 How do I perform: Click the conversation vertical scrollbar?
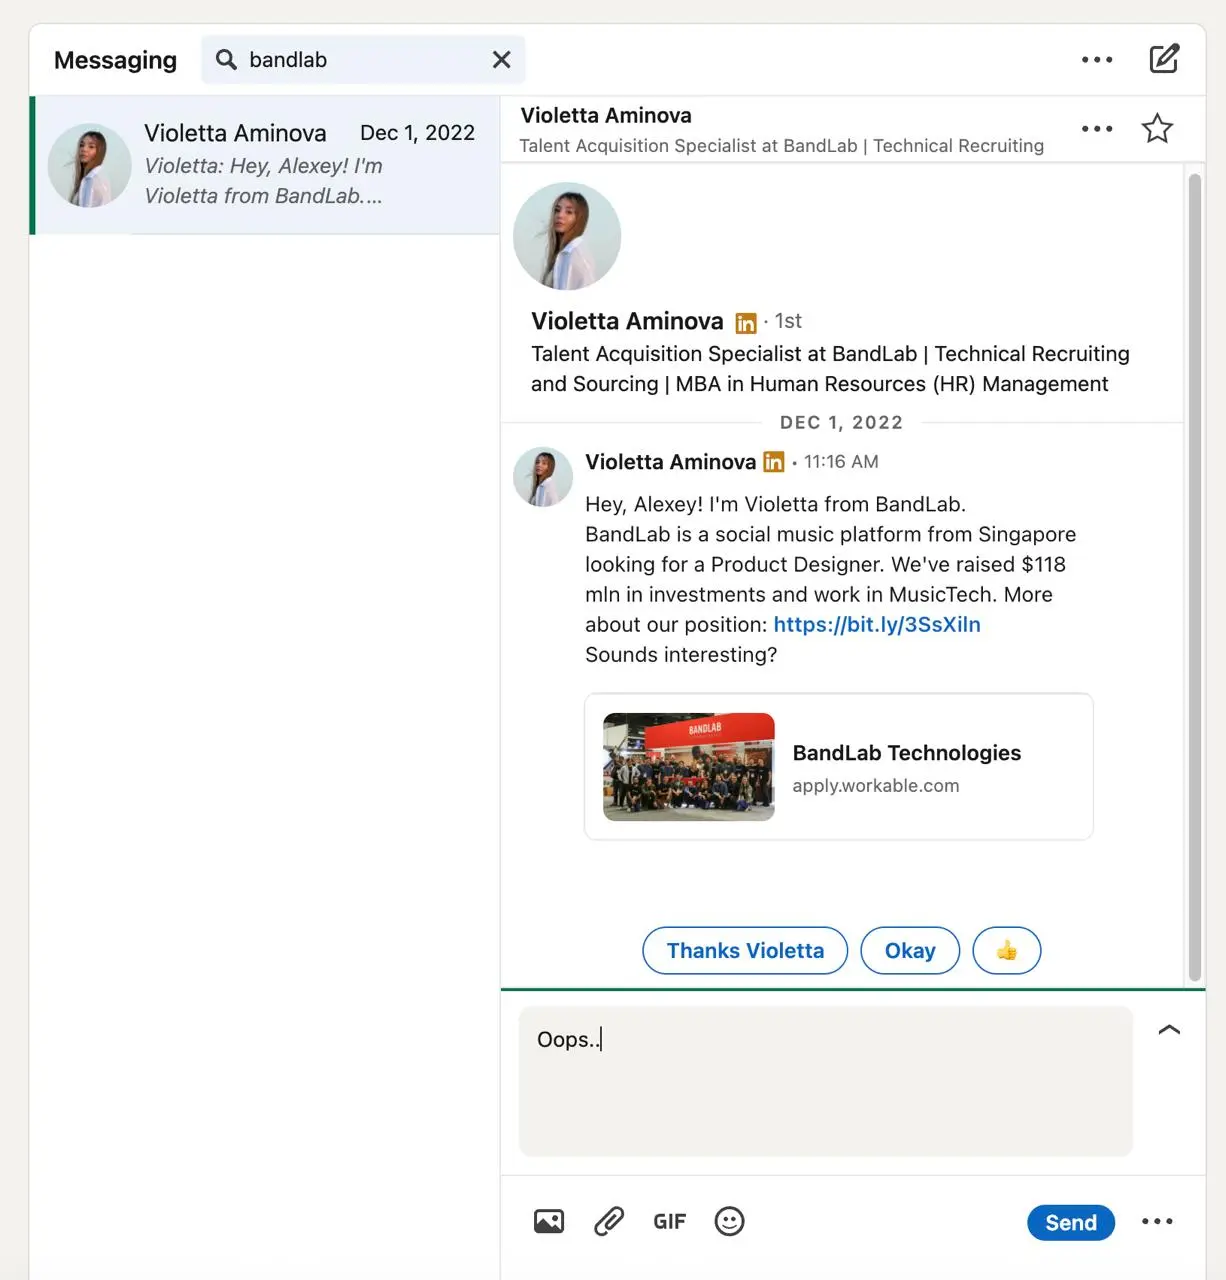pos(1194,578)
